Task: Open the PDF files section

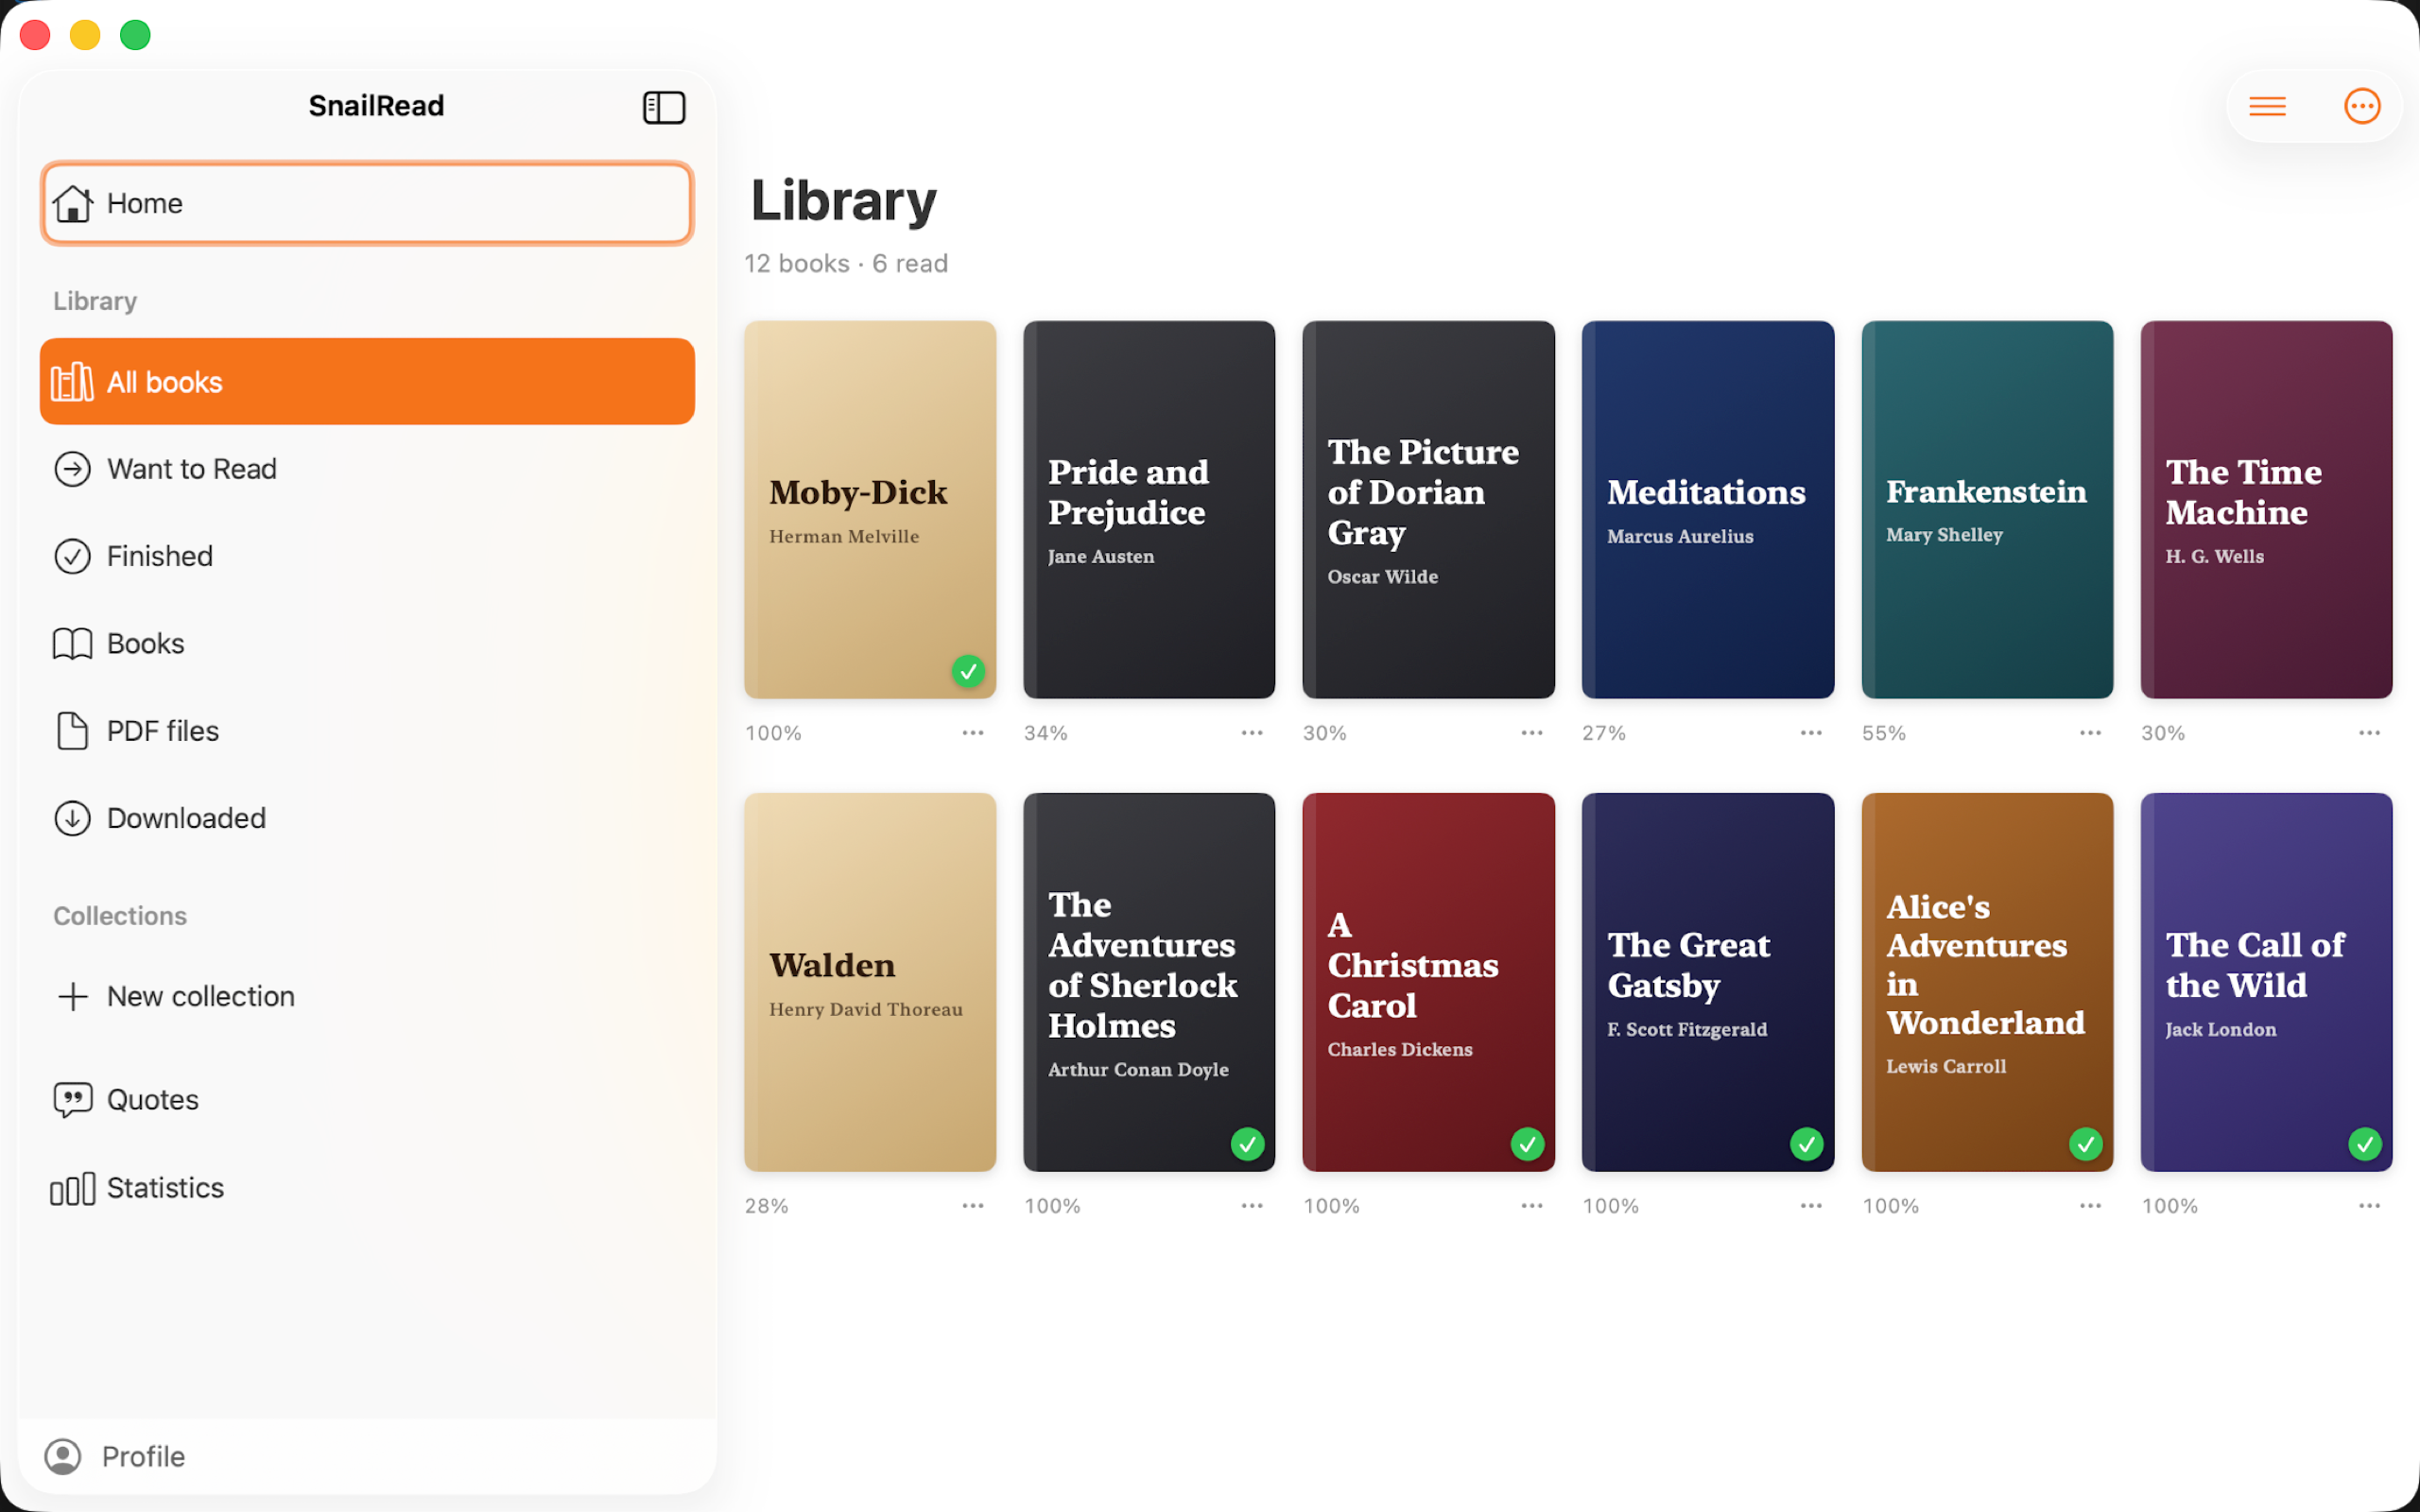Action: point(367,731)
